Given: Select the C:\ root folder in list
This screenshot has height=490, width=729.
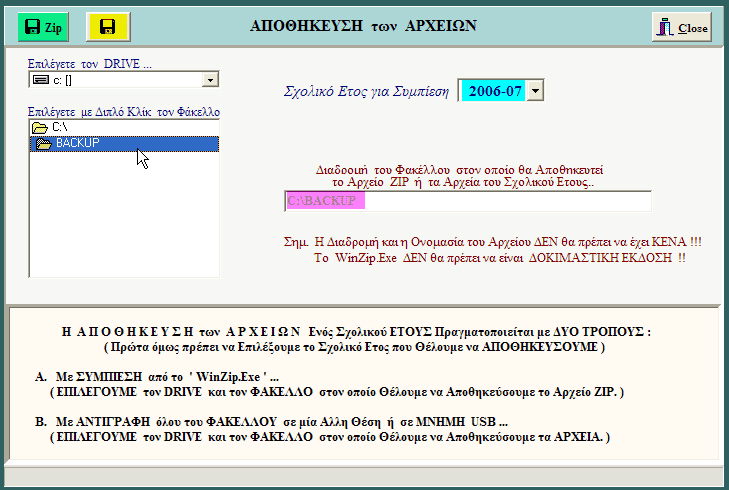Looking at the screenshot, I should click(x=60, y=128).
